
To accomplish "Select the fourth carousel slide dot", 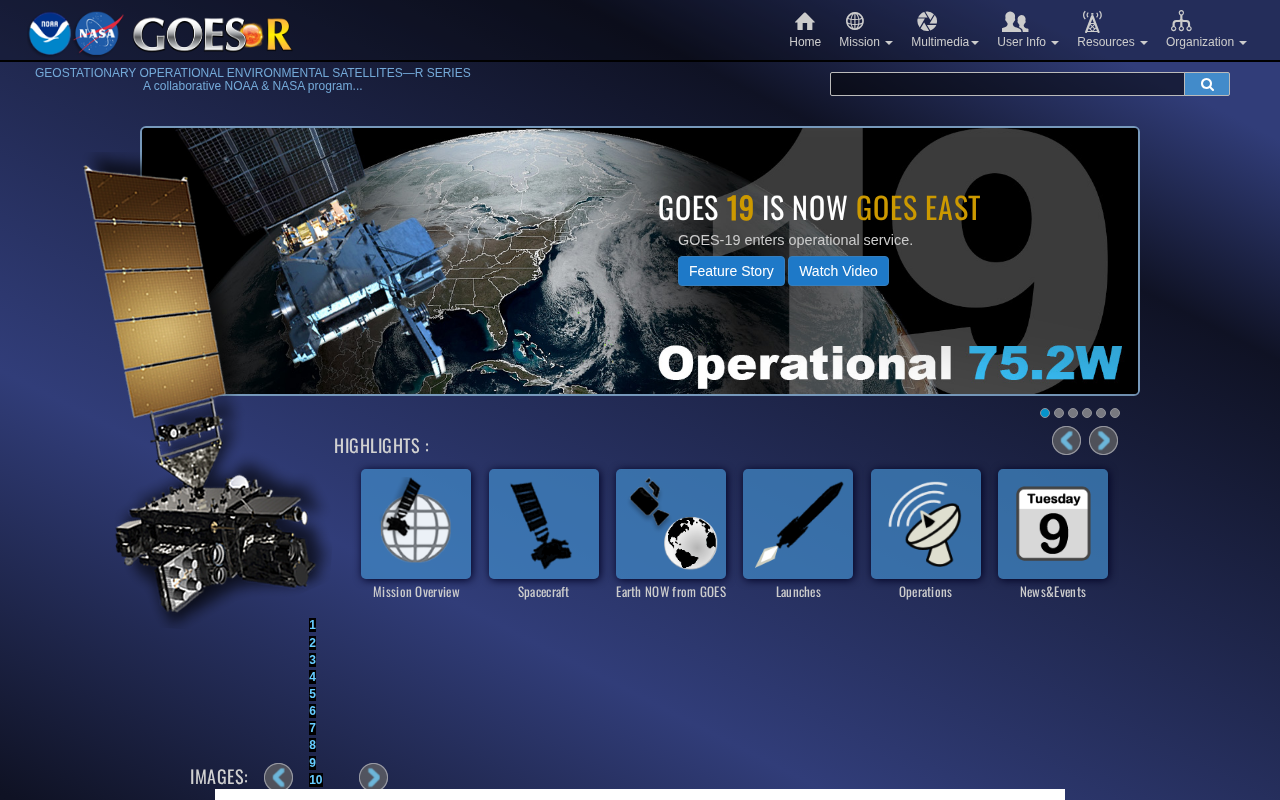I will coord(1087,413).
